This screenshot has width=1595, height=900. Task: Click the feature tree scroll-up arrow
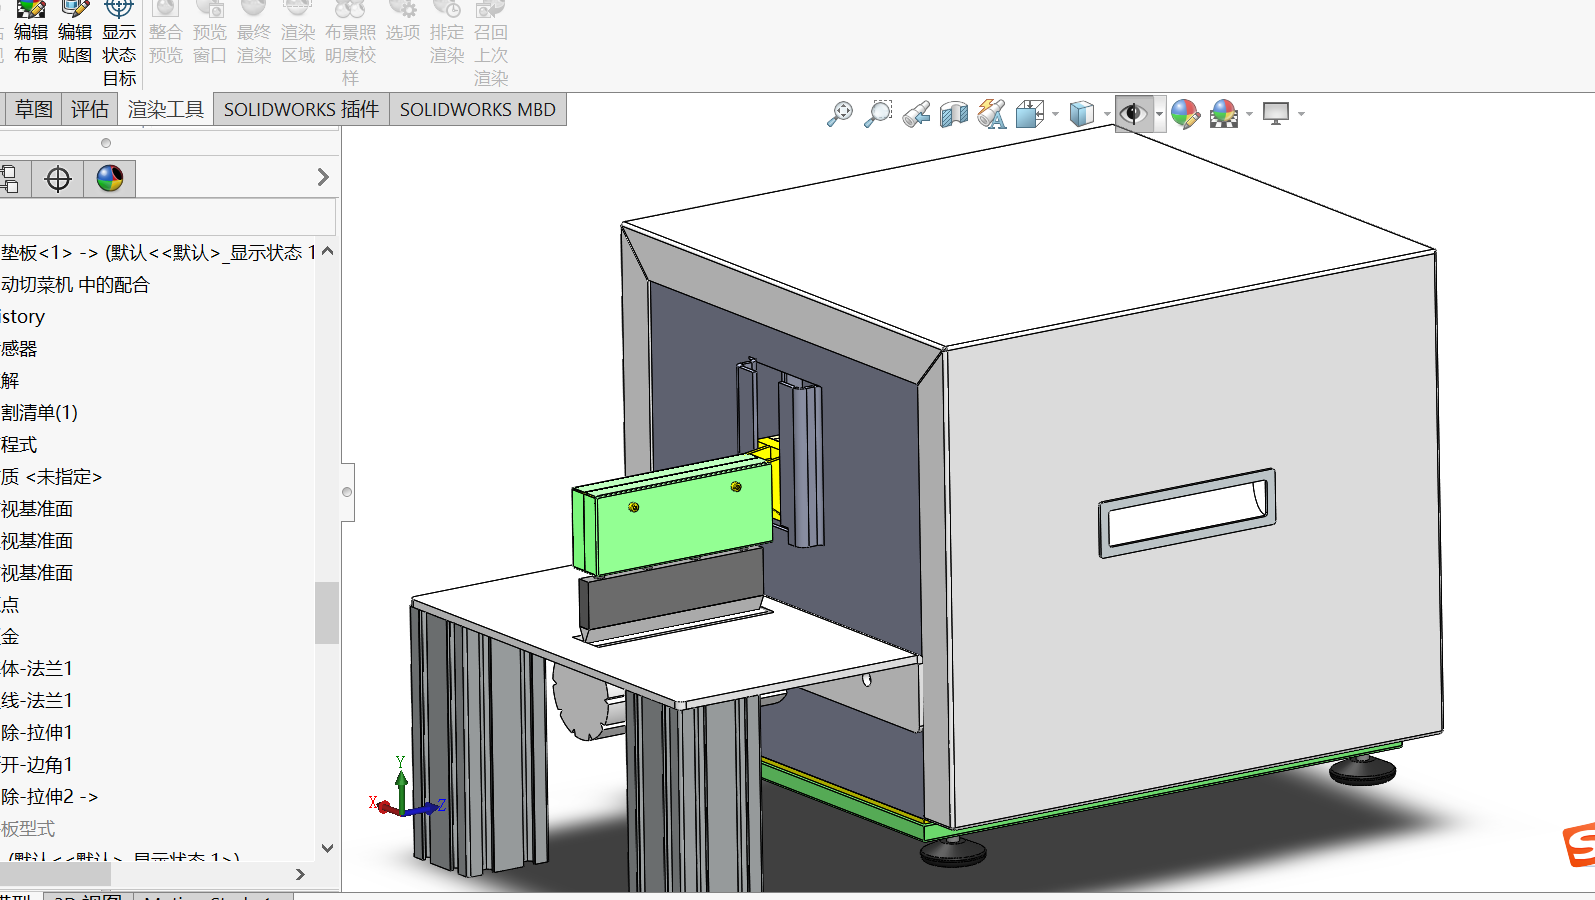click(327, 251)
